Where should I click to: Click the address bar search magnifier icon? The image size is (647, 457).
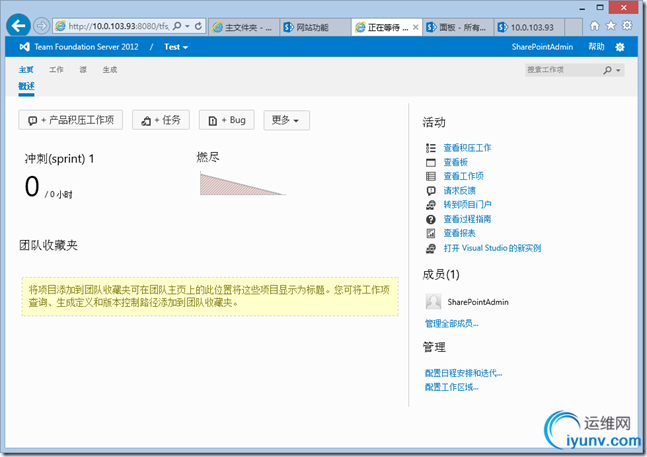pos(177,26)
